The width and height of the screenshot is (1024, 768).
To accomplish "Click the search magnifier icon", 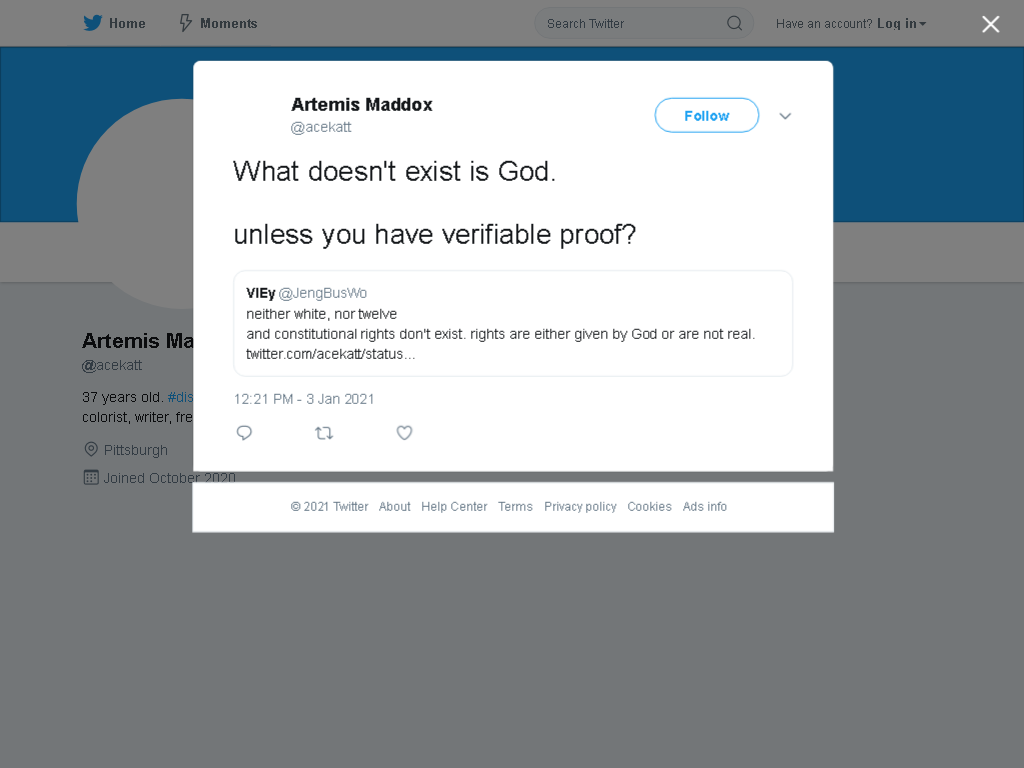I will [x=734, y=24].
